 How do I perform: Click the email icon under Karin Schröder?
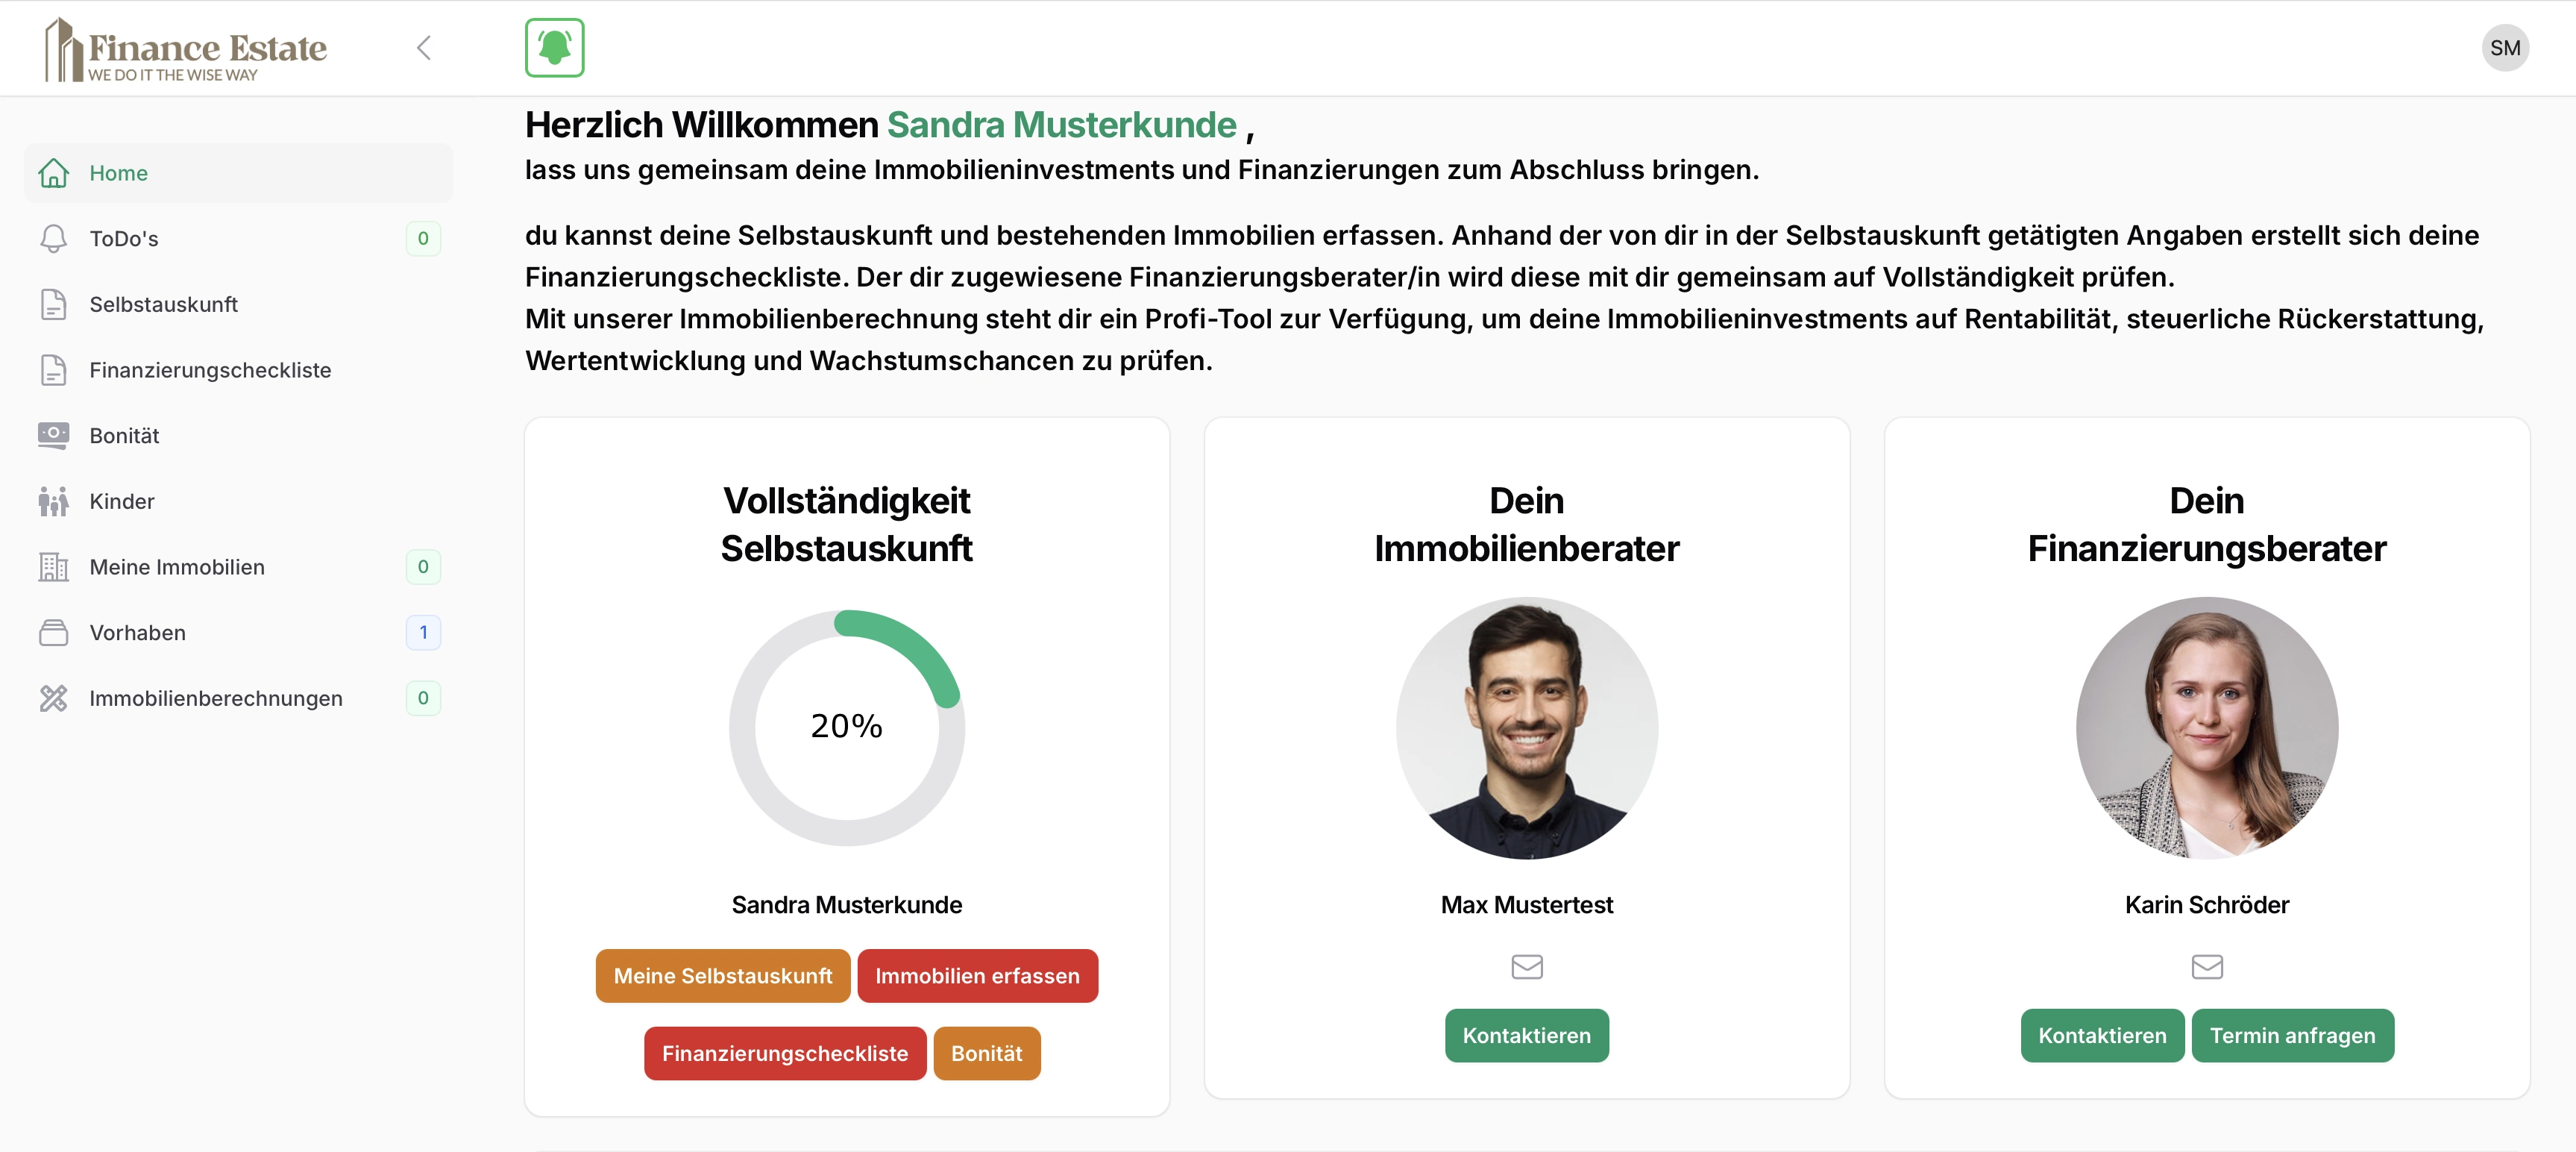coord(2206,967)
